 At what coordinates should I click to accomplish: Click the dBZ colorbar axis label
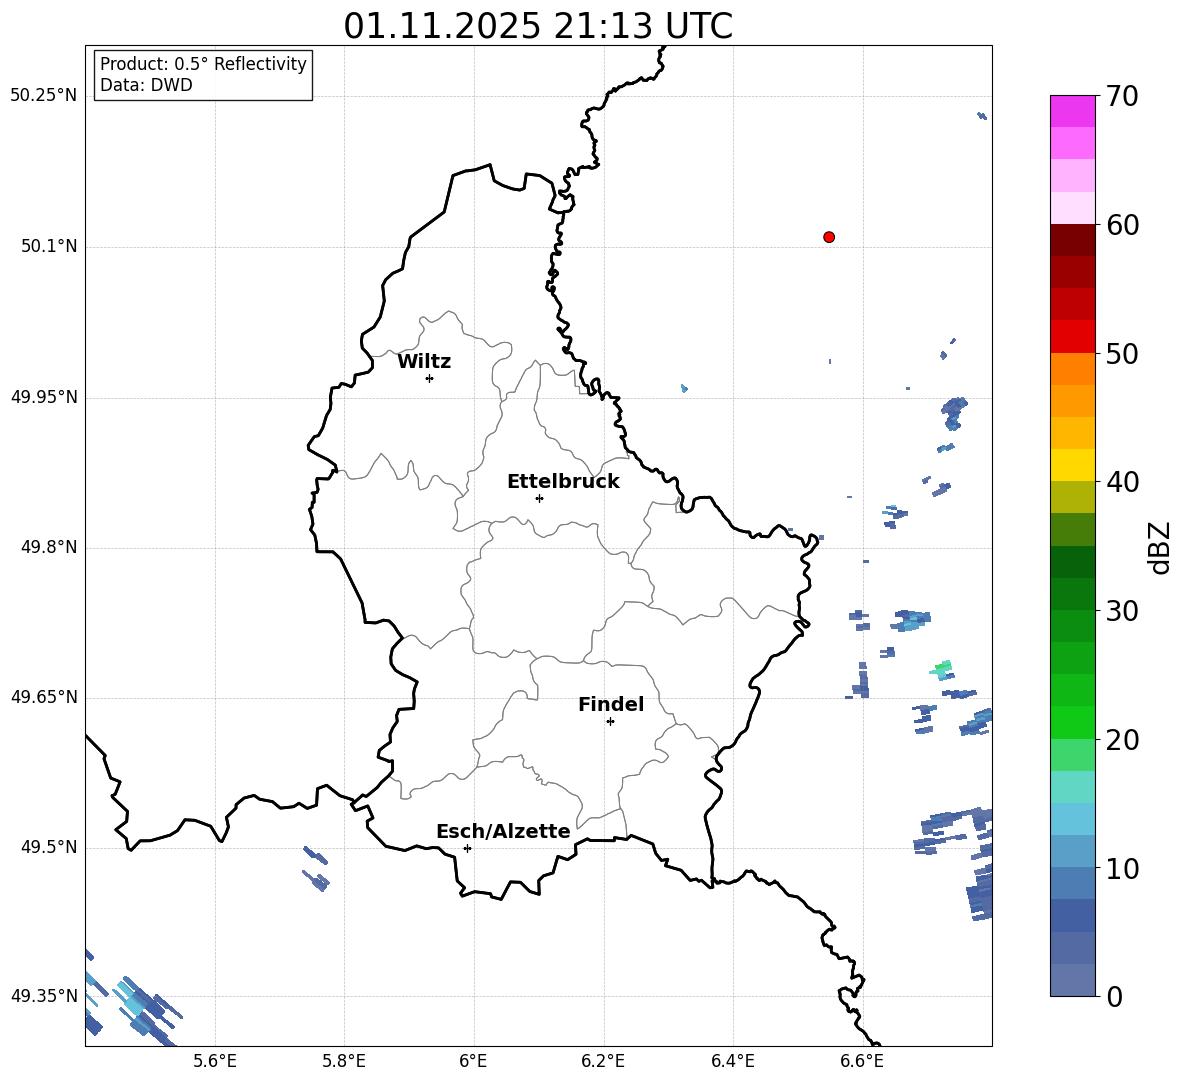coord(1159,547)
